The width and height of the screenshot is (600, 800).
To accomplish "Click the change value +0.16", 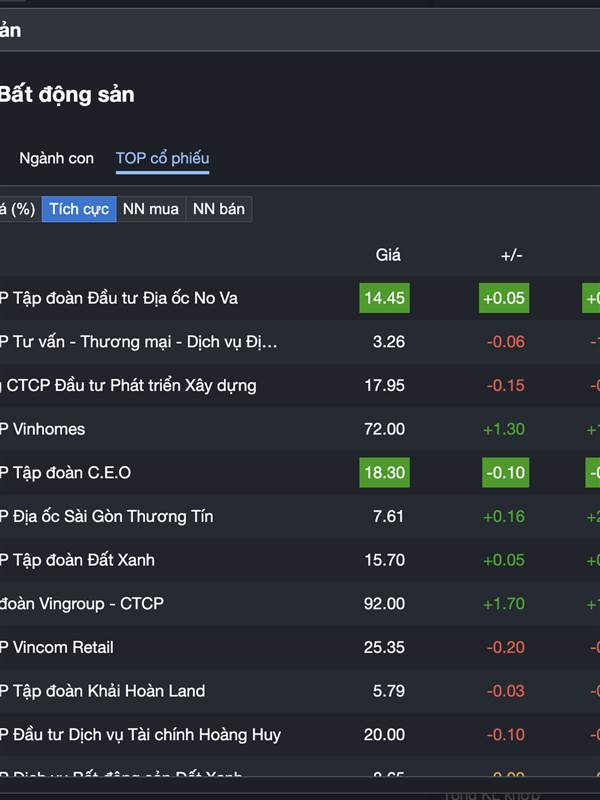I will (x=504, y=516).
